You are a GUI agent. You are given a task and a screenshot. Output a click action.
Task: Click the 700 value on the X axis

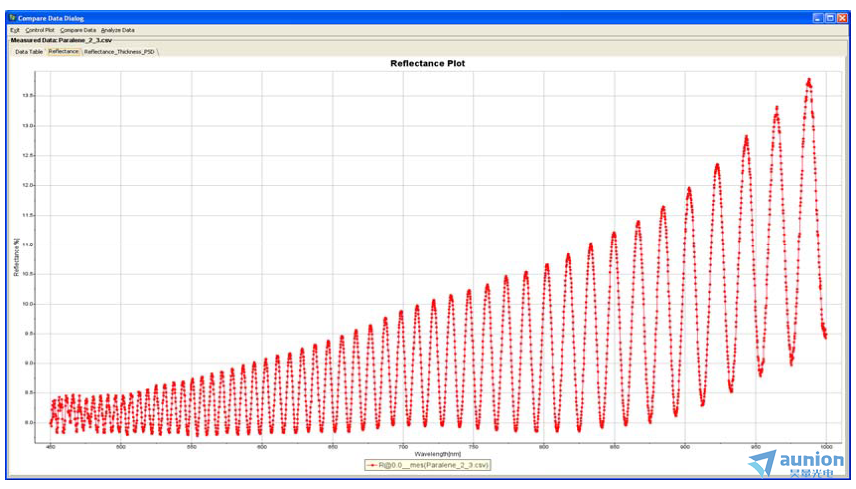403,447
